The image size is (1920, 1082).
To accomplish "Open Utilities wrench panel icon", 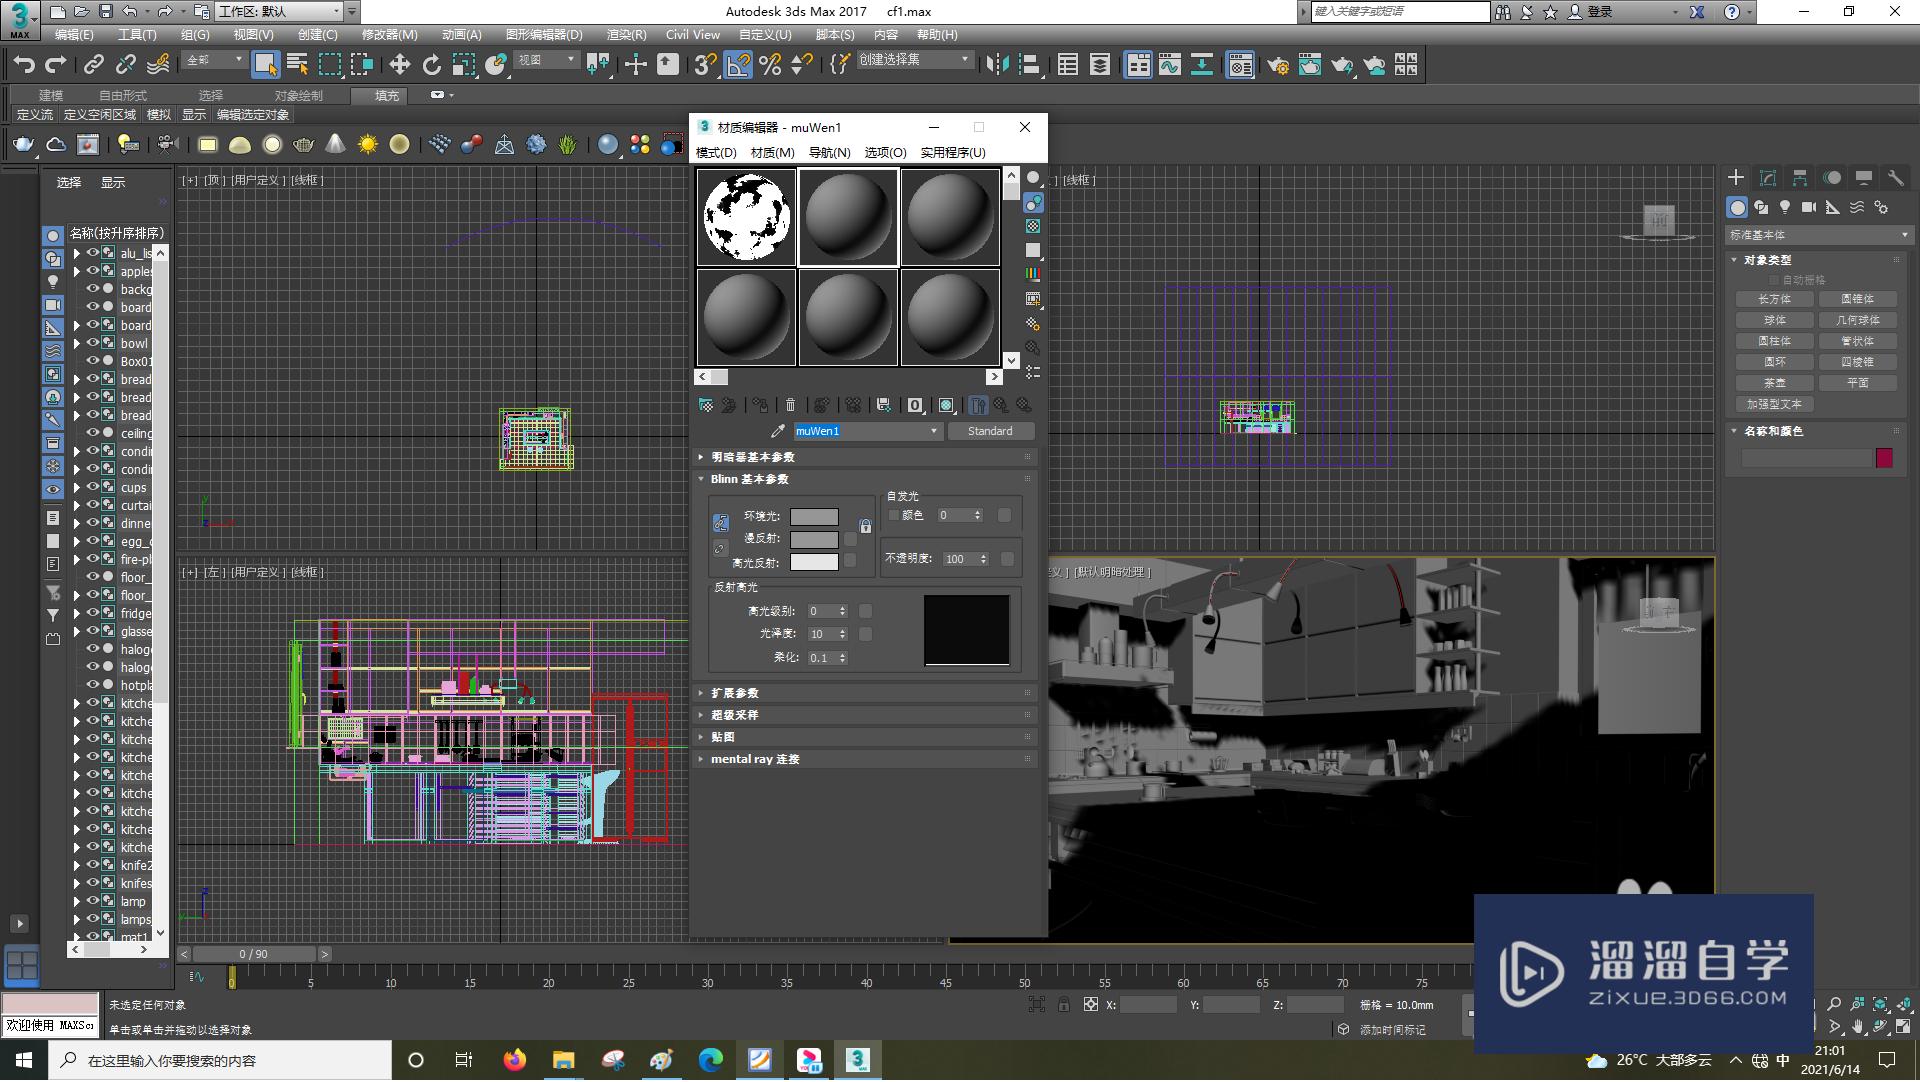I will [1895, 177].
